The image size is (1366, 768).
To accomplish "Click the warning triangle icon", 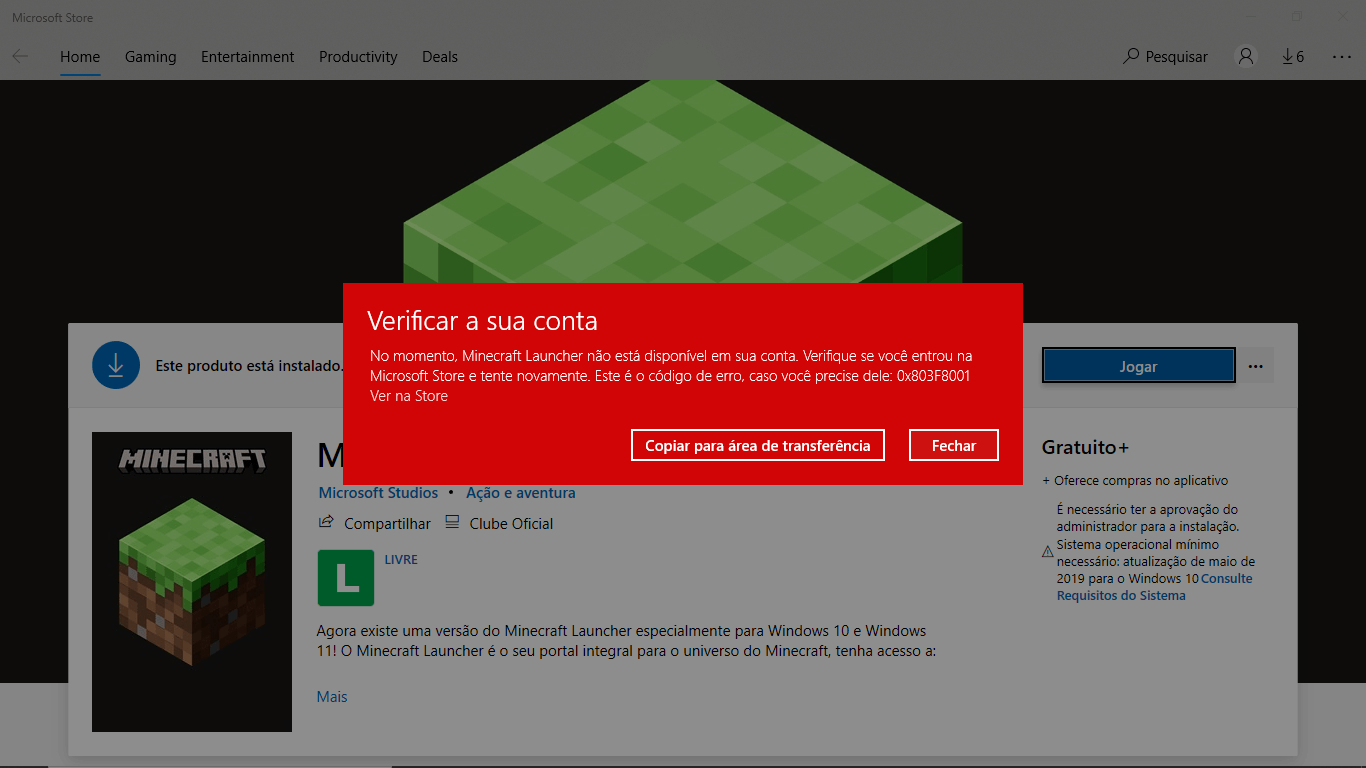I will click(x=1048, y=552).
